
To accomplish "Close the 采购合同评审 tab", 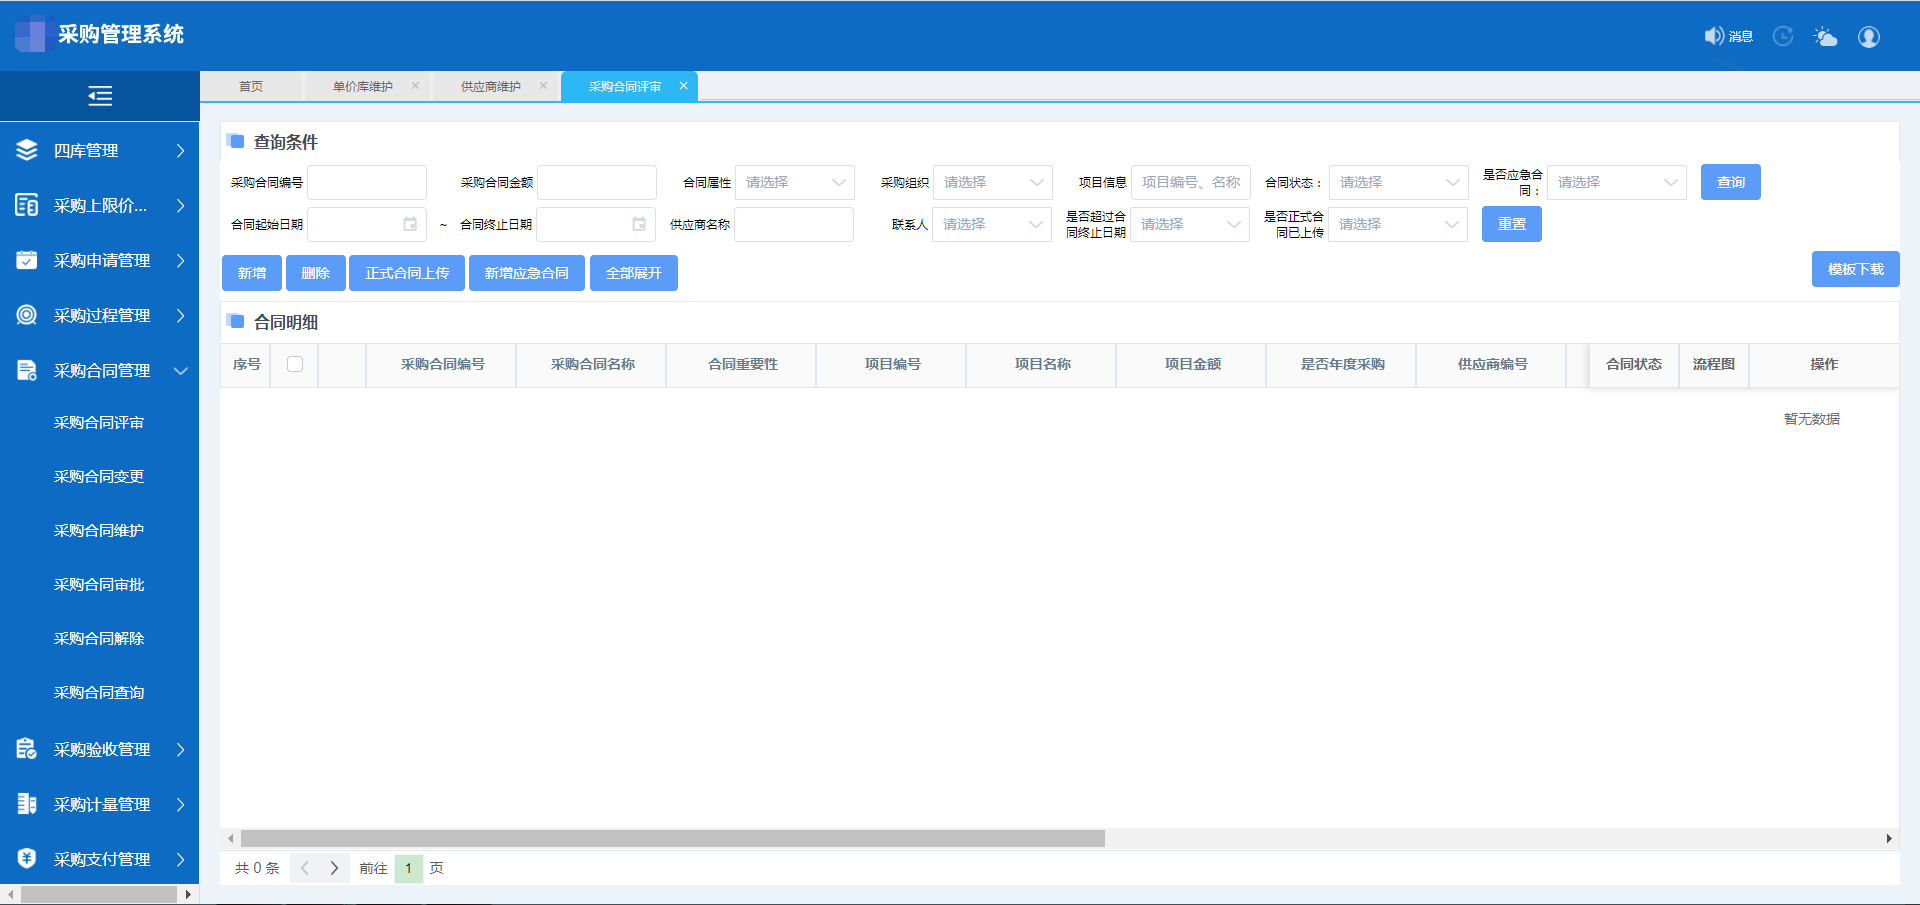I will [x=683, y=86].
